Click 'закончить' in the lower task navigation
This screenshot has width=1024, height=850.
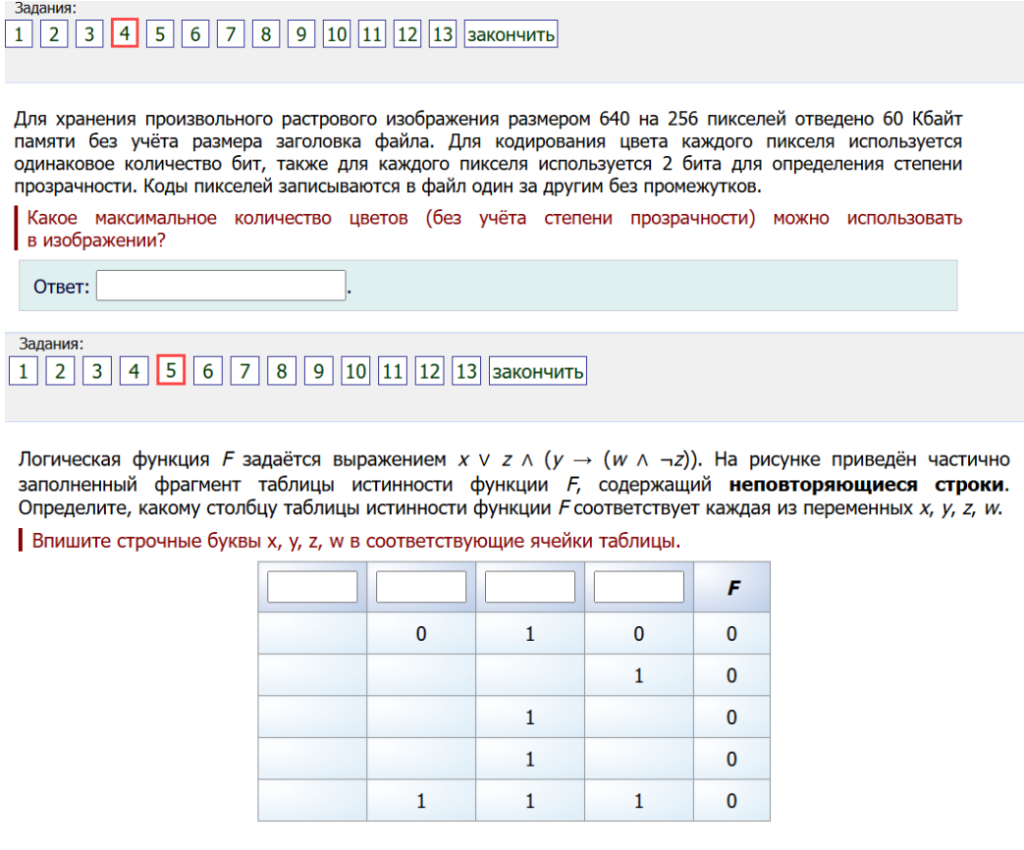(537, 372)
